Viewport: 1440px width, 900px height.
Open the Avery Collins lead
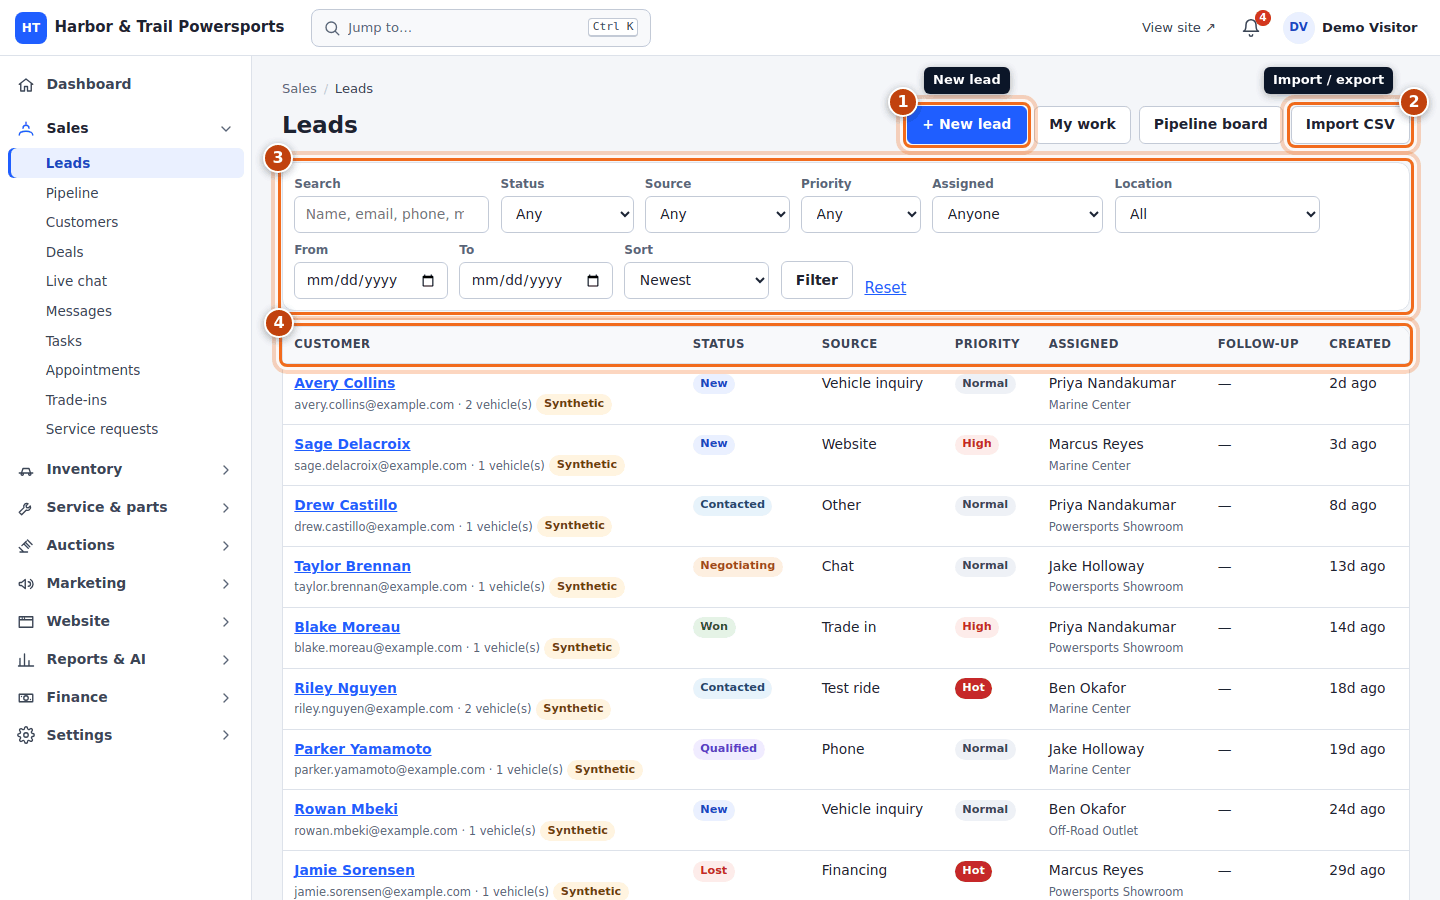click(x=344, y=383)
